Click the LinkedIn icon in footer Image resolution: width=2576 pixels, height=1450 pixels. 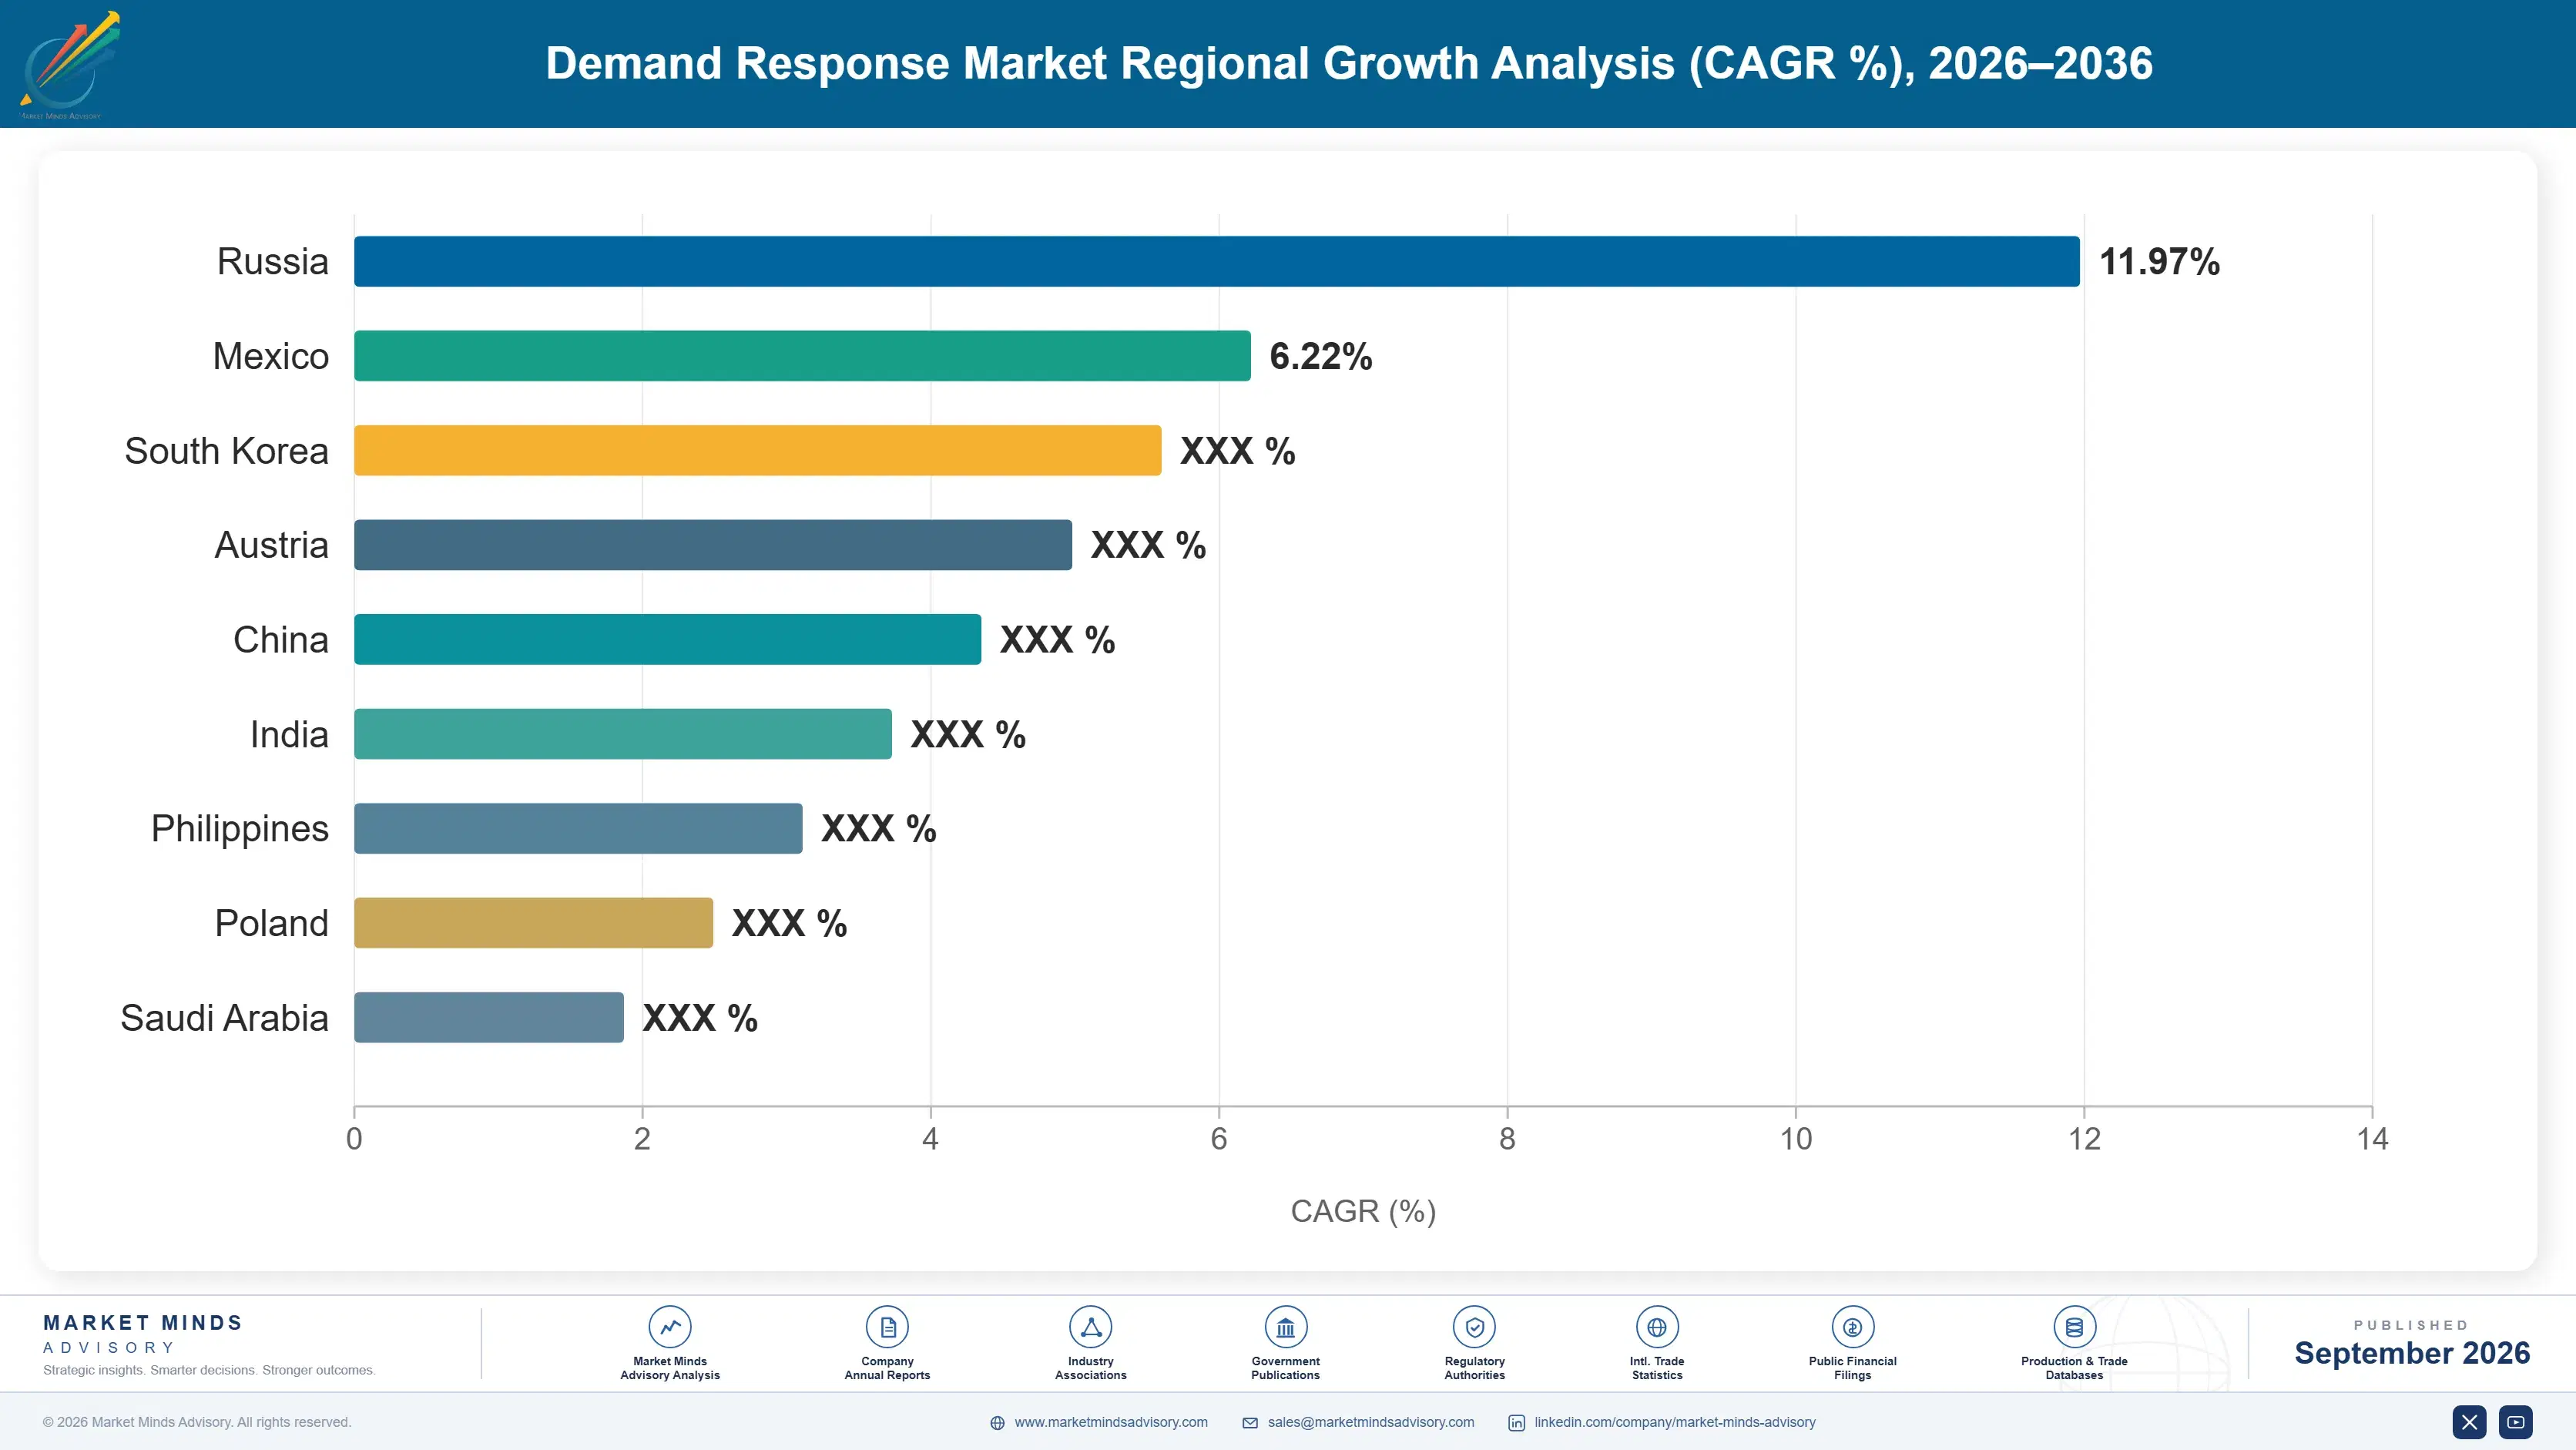pos(1516,1423)
